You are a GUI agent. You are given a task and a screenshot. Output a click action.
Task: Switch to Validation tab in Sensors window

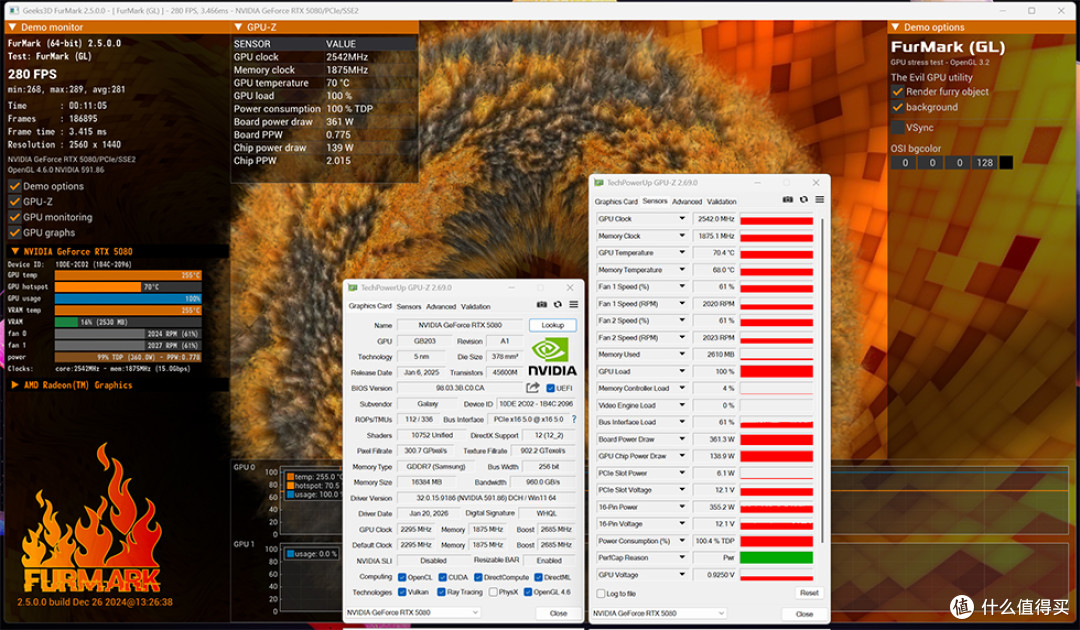click(x=721, y=202)
